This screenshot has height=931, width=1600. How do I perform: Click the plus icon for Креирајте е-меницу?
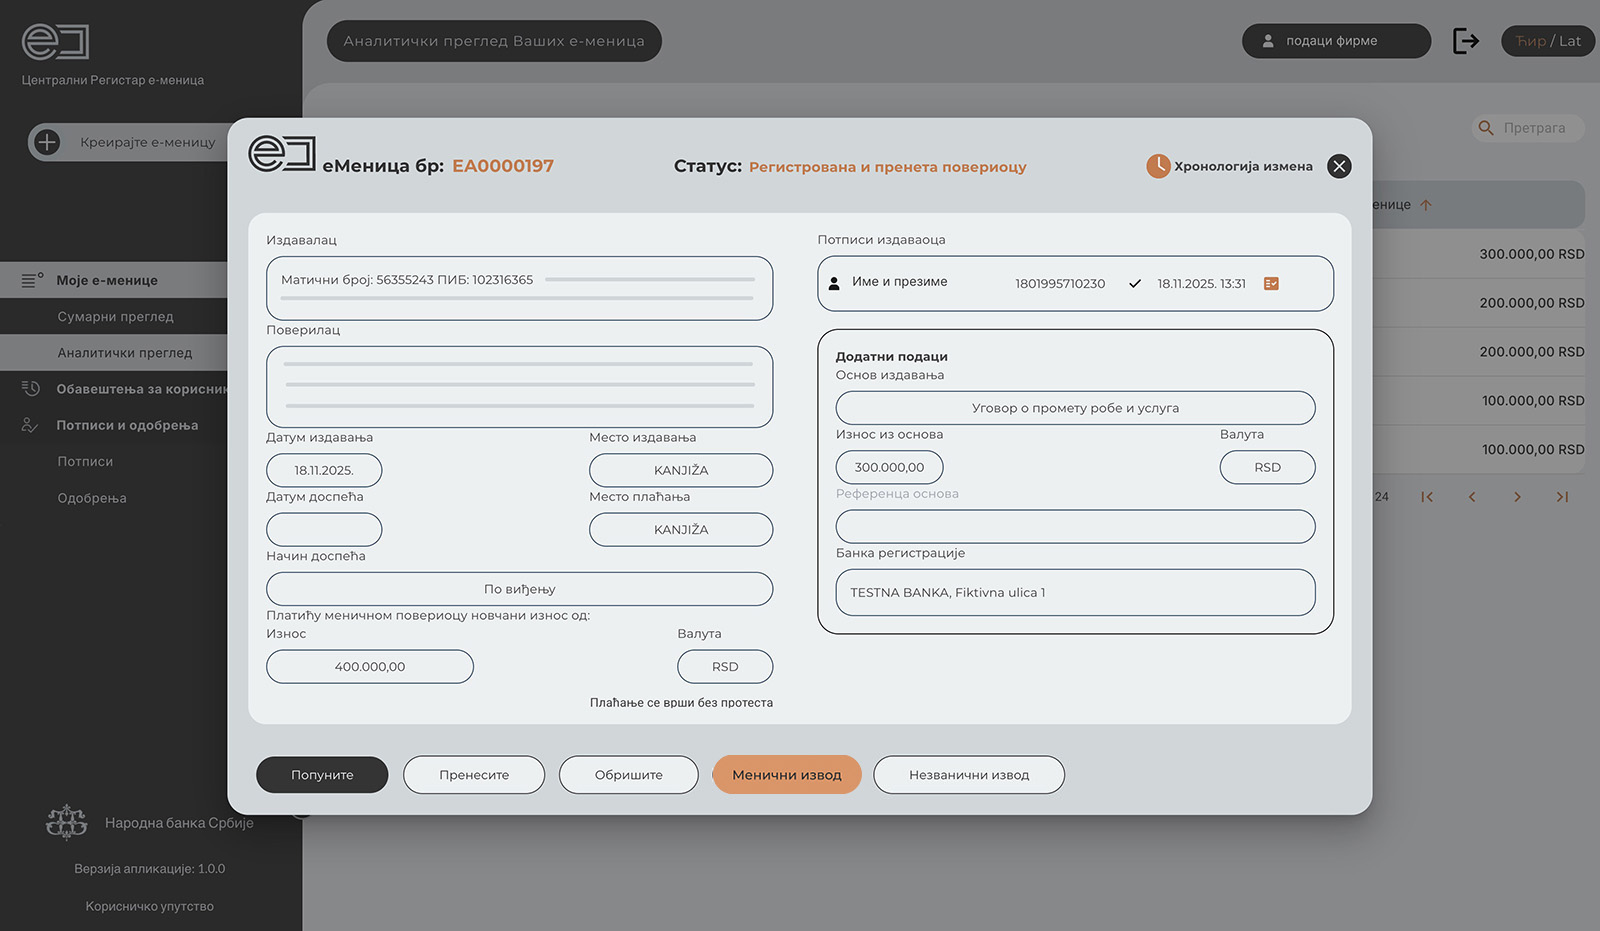[x=47, y=142]
